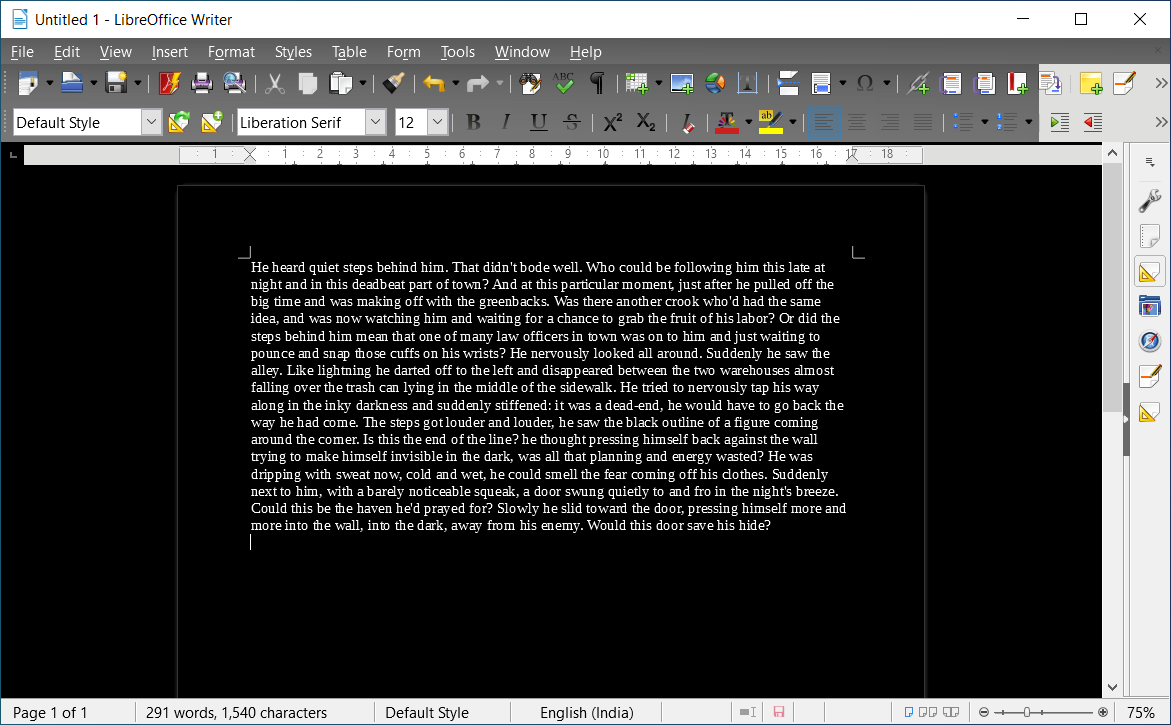
Task: Export directly as PDF
Action: coord(170,83)
